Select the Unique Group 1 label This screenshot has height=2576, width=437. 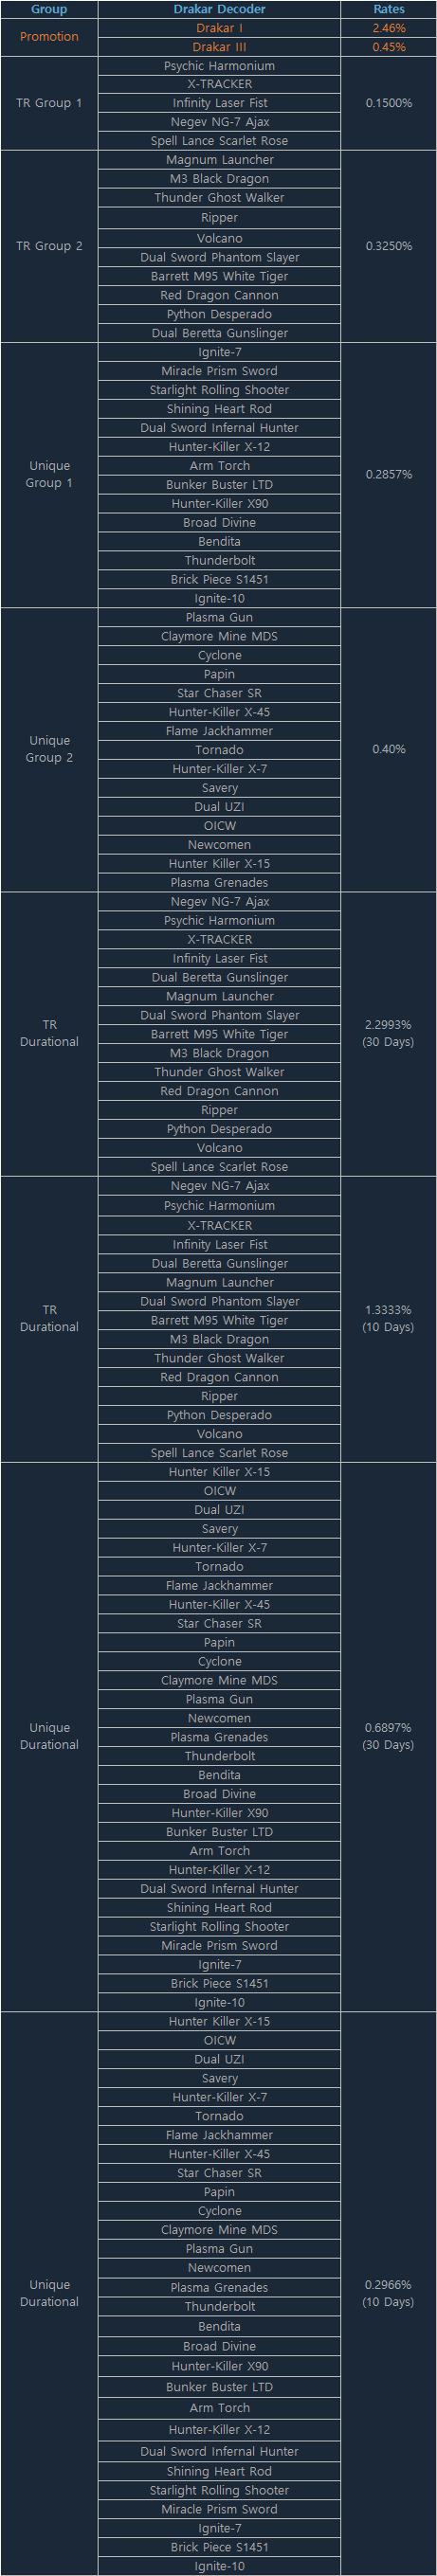49,475
